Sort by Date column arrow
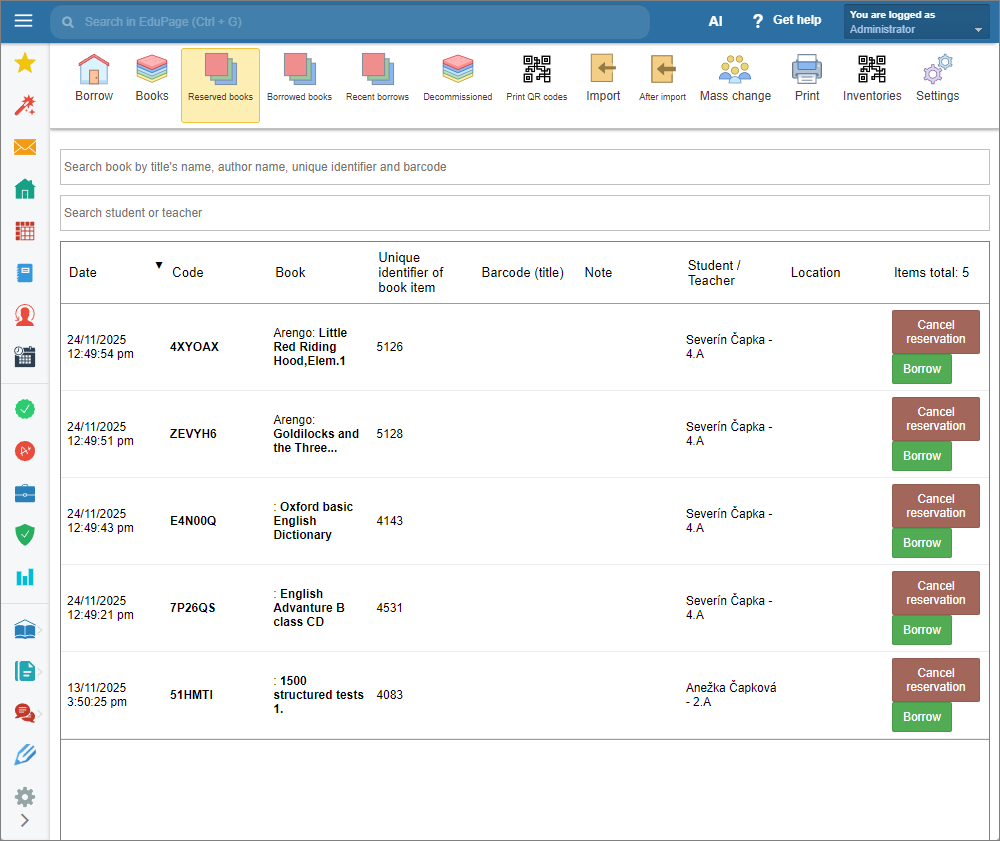The image size is (1000, 841). coord(158,265)
